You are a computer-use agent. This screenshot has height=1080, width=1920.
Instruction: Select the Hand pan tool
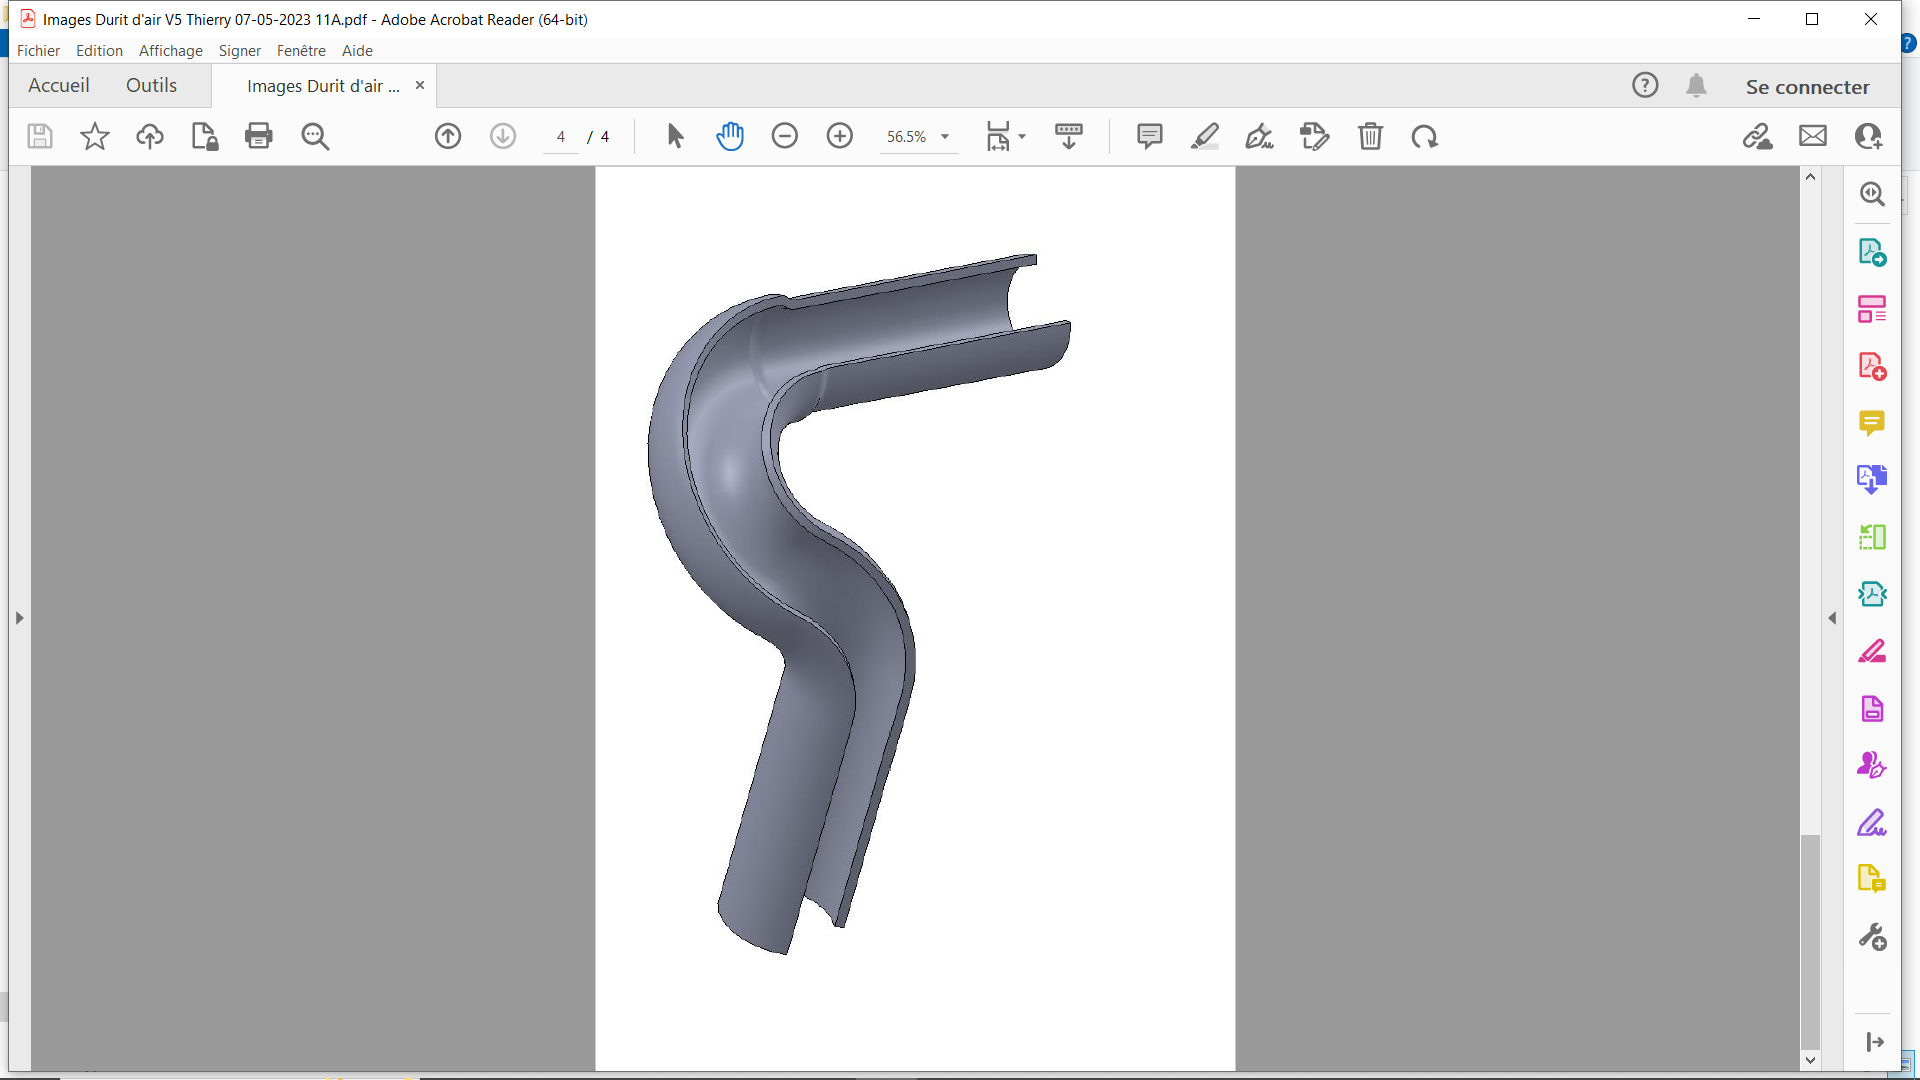pyautogui.click(x=730, y=136)
